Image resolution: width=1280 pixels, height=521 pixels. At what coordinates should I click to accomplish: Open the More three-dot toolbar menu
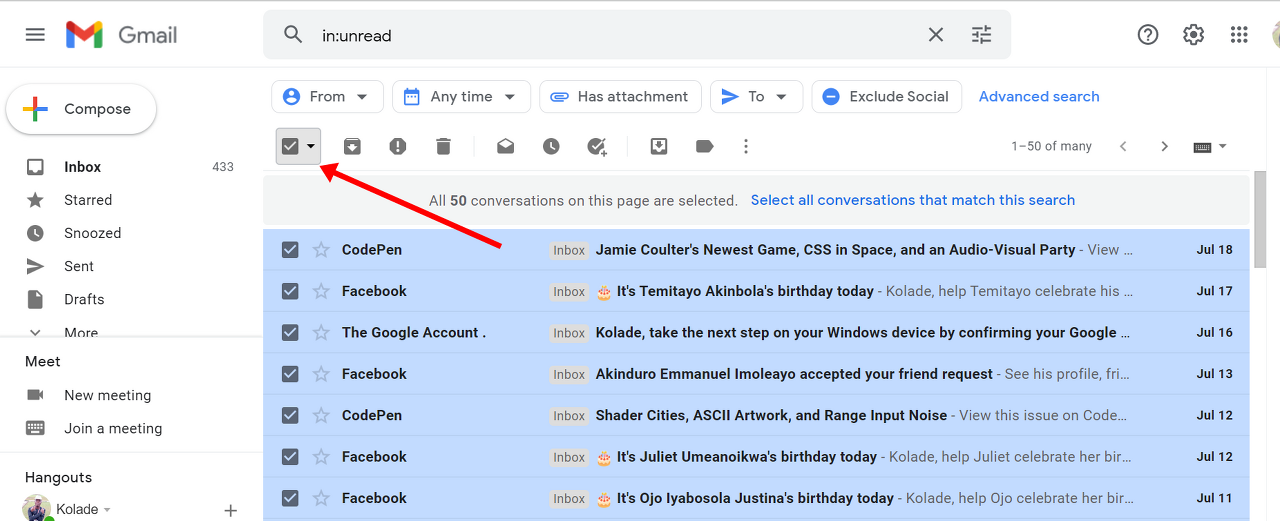point(746,146)
